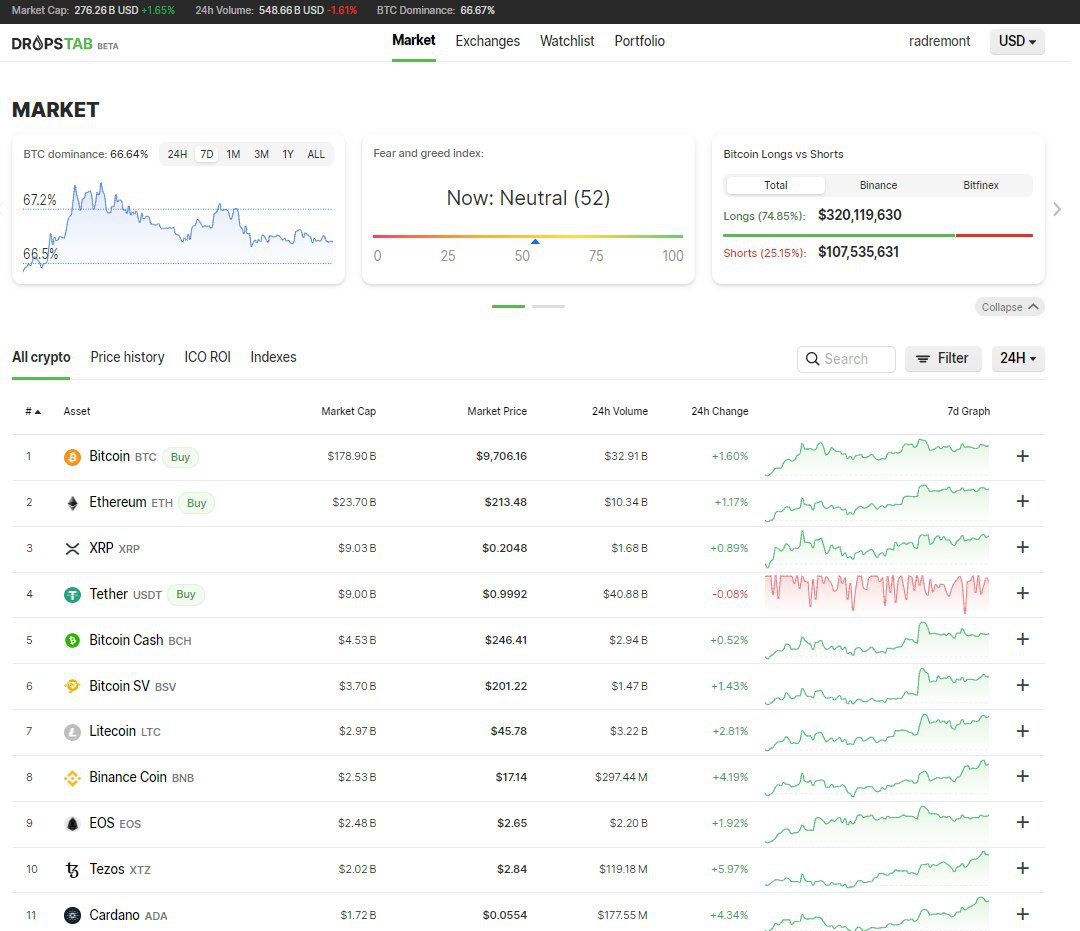Show second carousel page indicator
Image resolution: width=1080 pixels, height=931 pixels.
pos(548,306)
